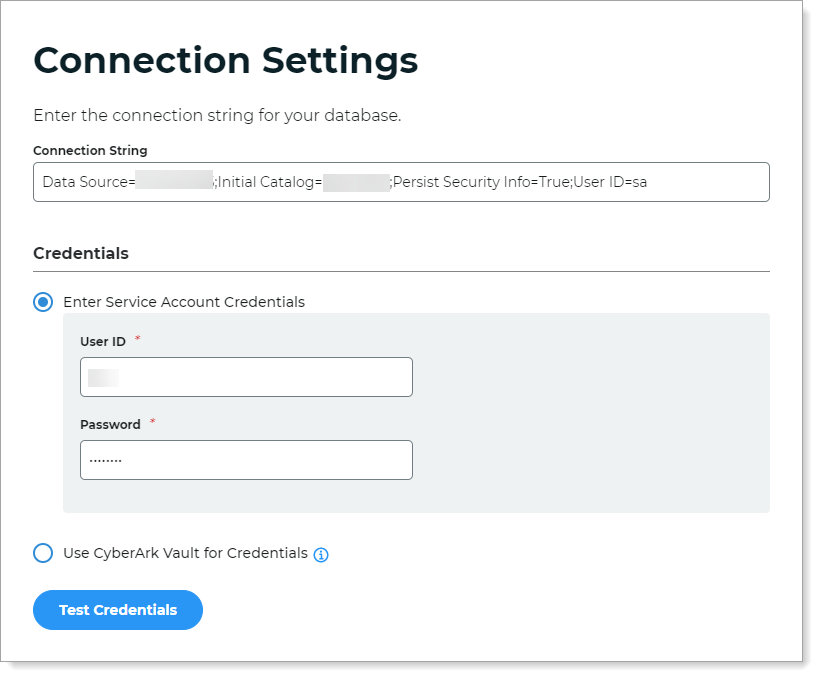Click the User ID field label
818x677 pixels.
point(103,341)
